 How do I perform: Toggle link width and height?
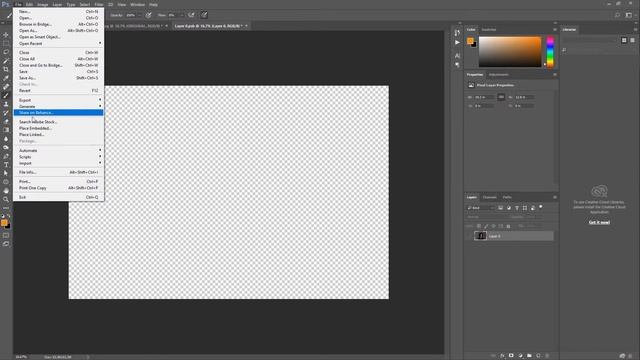501,97
